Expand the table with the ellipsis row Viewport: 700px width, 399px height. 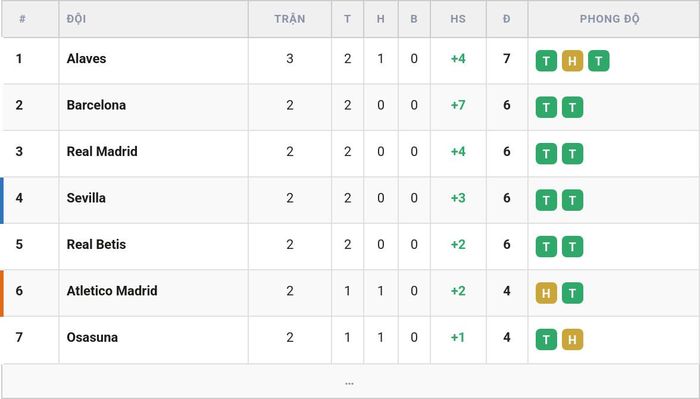350,382
